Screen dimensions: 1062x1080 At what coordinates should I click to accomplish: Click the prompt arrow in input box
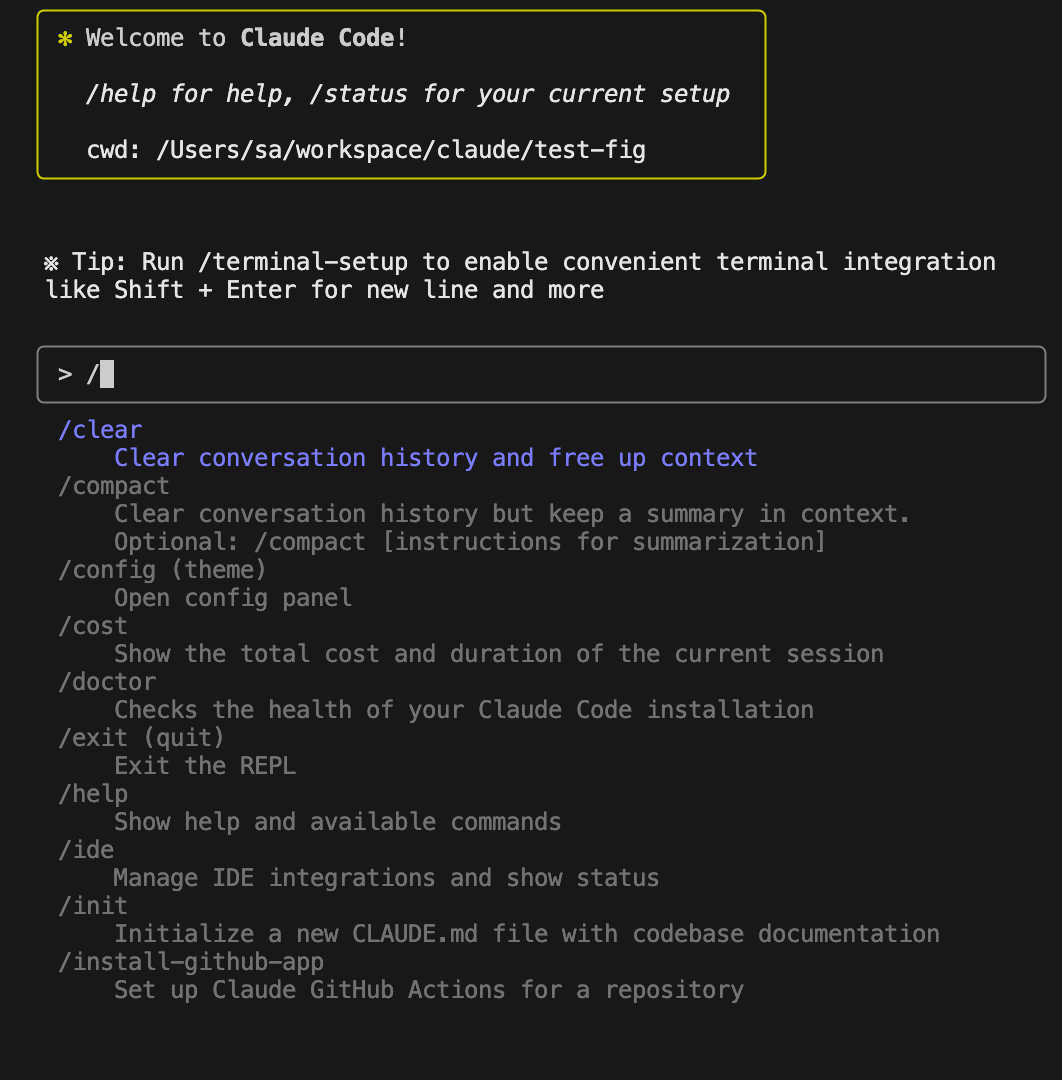[65, 375]
